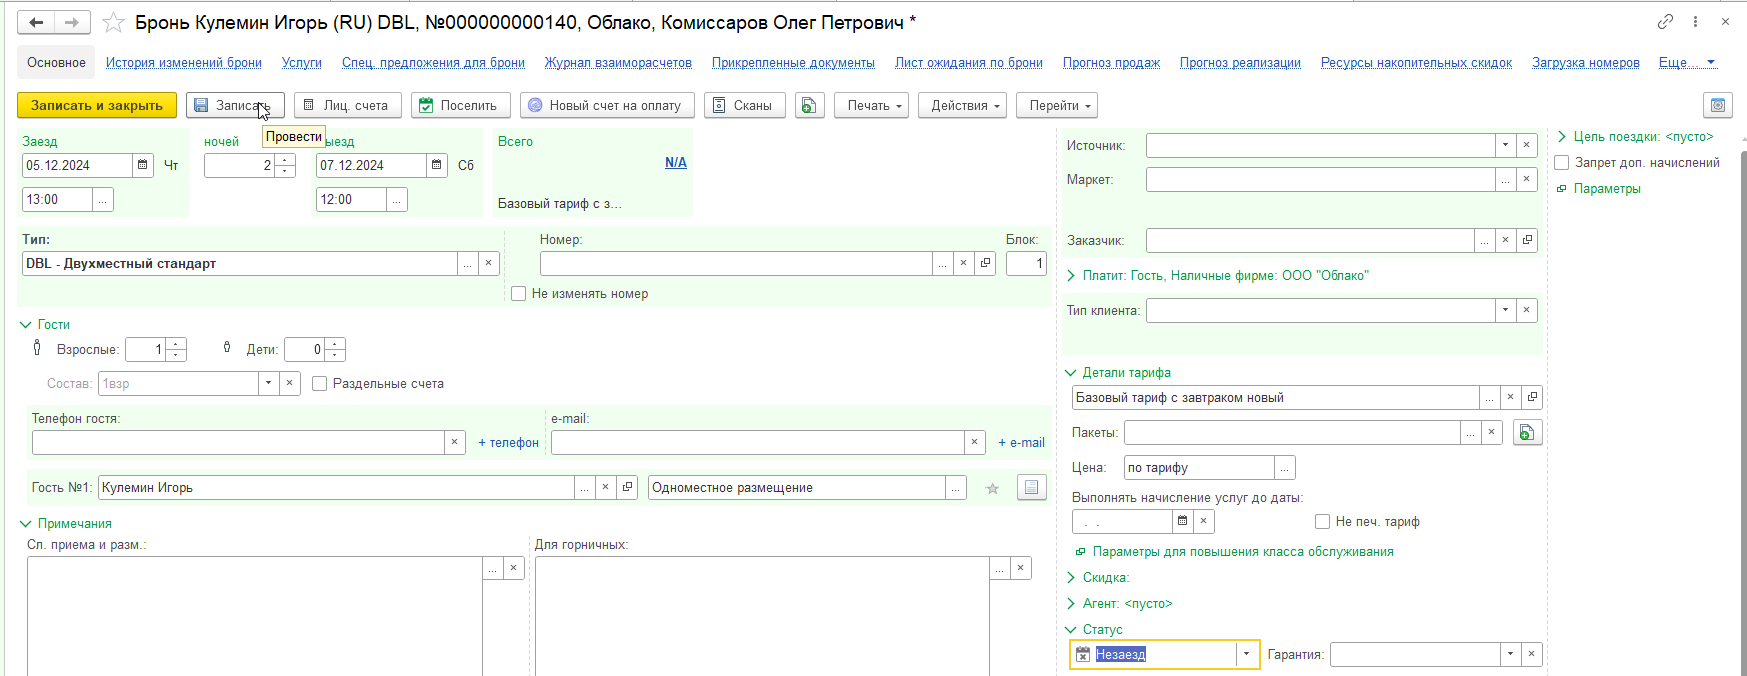Clear the Гарантия field
1747x676 pixels.
click(1532, 654)
